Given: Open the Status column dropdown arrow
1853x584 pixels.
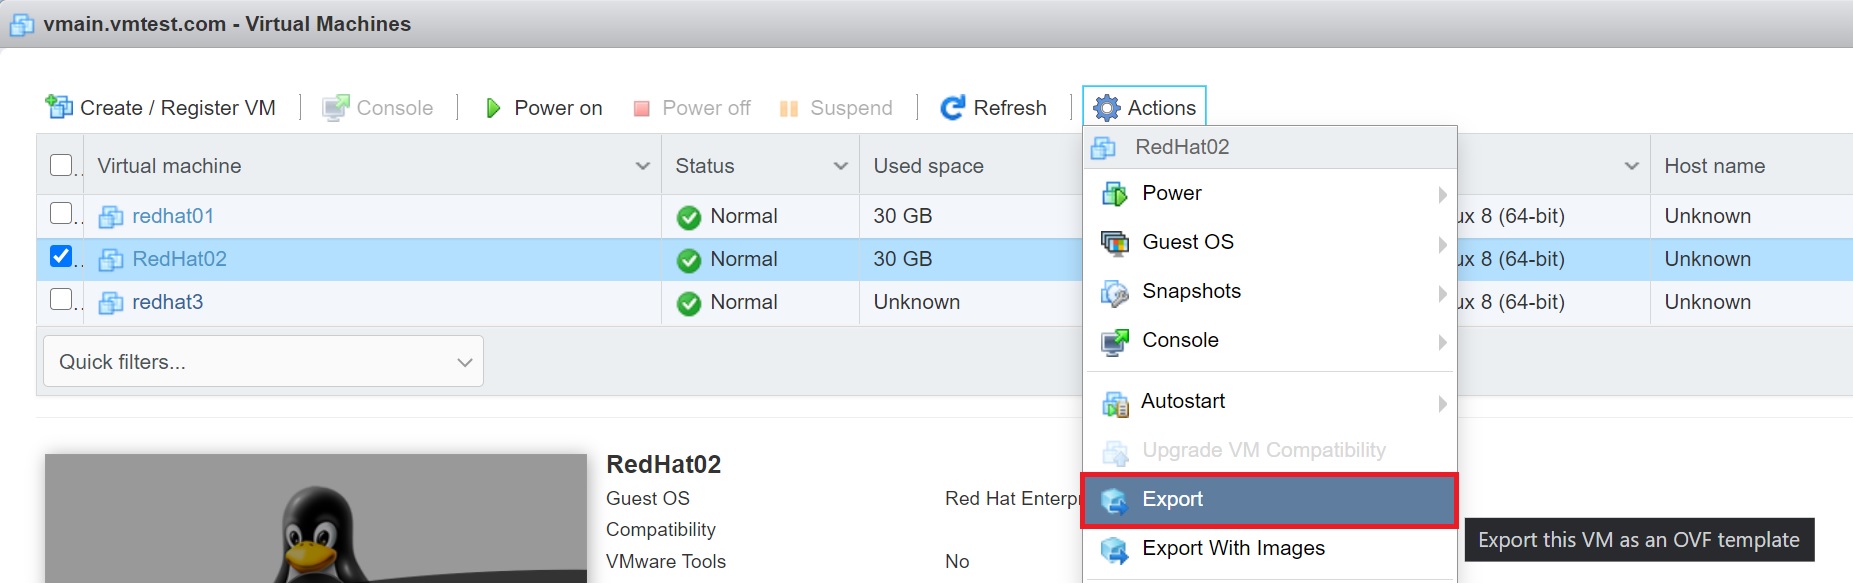Looking at the screenshot, I should point(840,166).
